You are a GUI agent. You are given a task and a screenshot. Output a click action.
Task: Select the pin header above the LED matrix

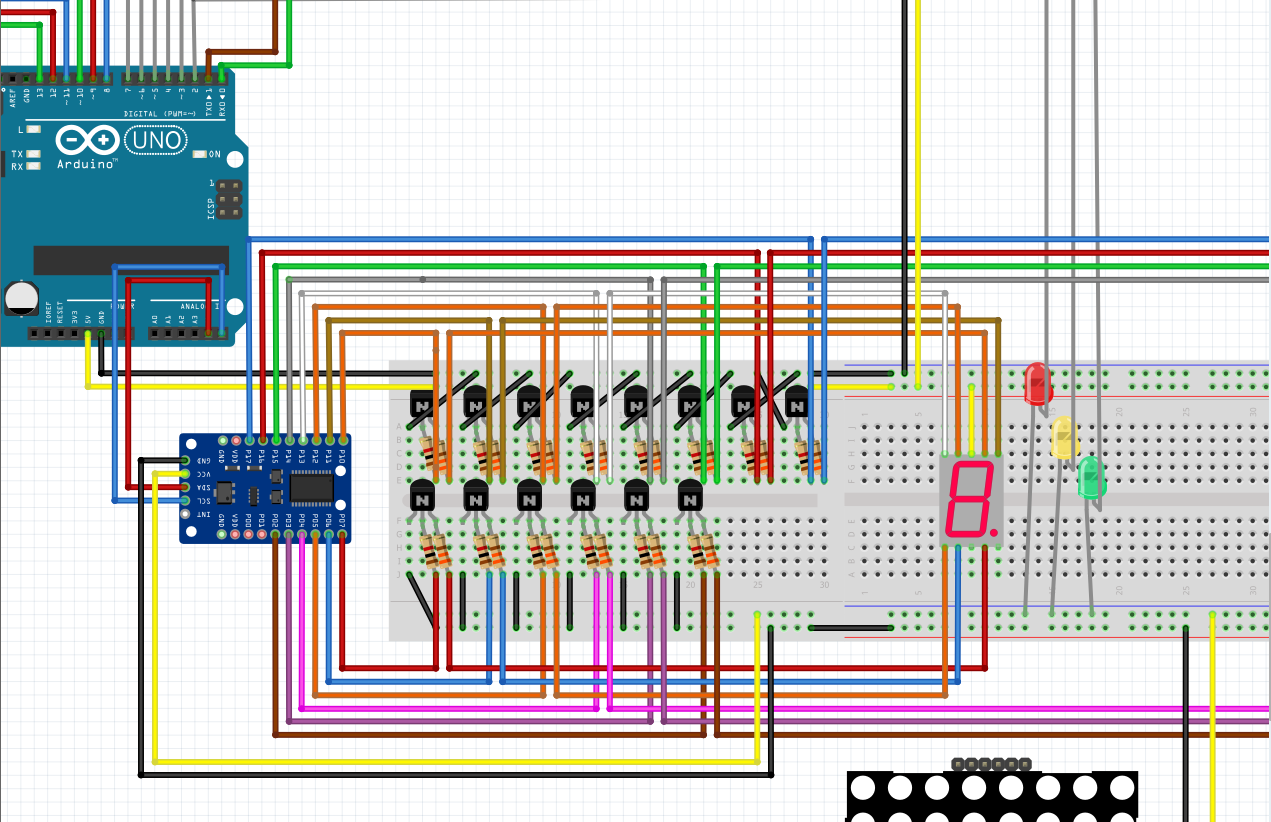click(990, 766)
